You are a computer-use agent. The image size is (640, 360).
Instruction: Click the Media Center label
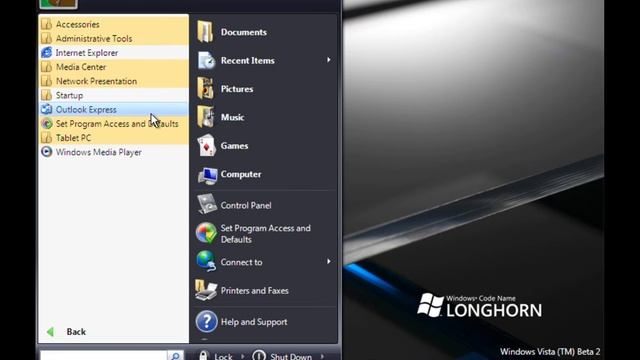click(81, 67)
